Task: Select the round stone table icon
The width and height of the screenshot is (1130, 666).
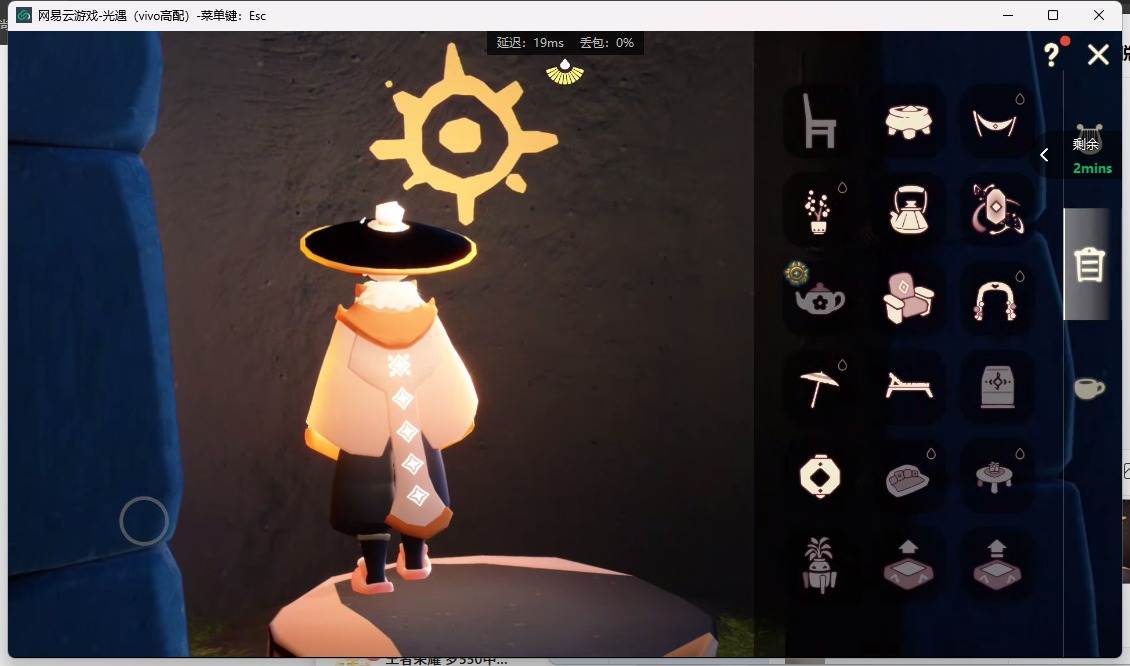Action: 908,121
